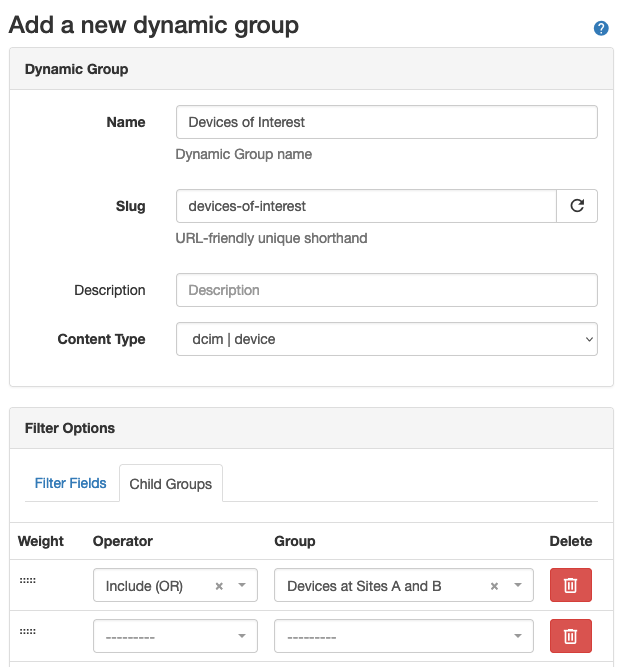Open the Include (OR) operator dropdown

(x=160, y=586)
